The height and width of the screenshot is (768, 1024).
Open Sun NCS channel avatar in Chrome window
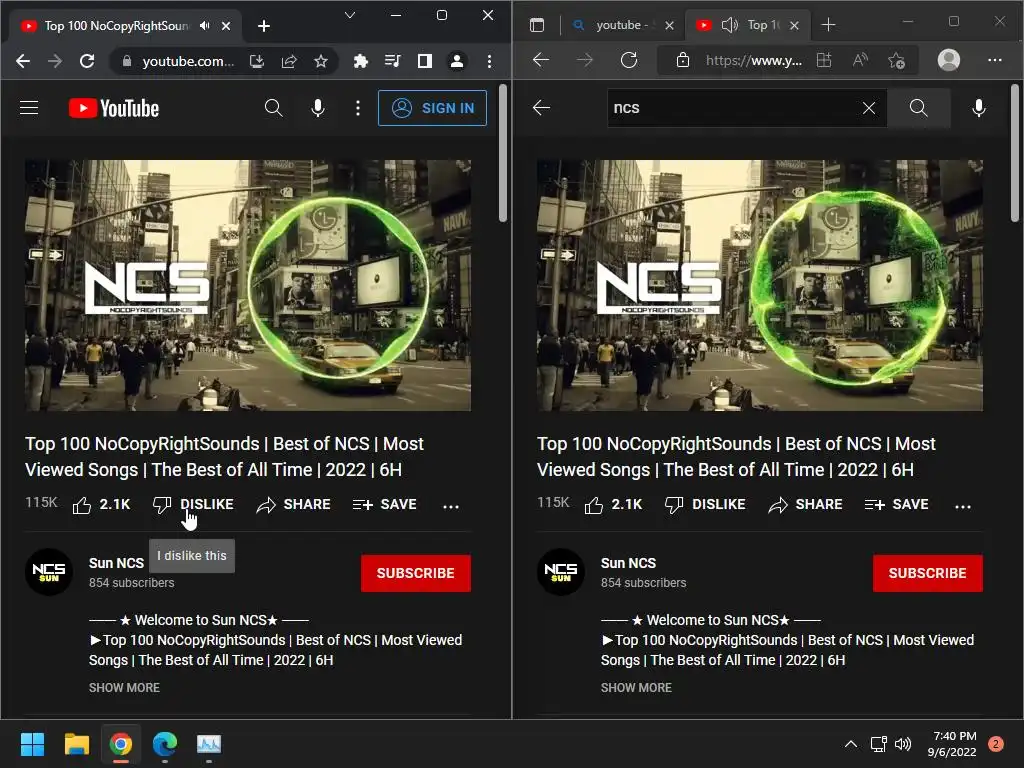point(49,572)
